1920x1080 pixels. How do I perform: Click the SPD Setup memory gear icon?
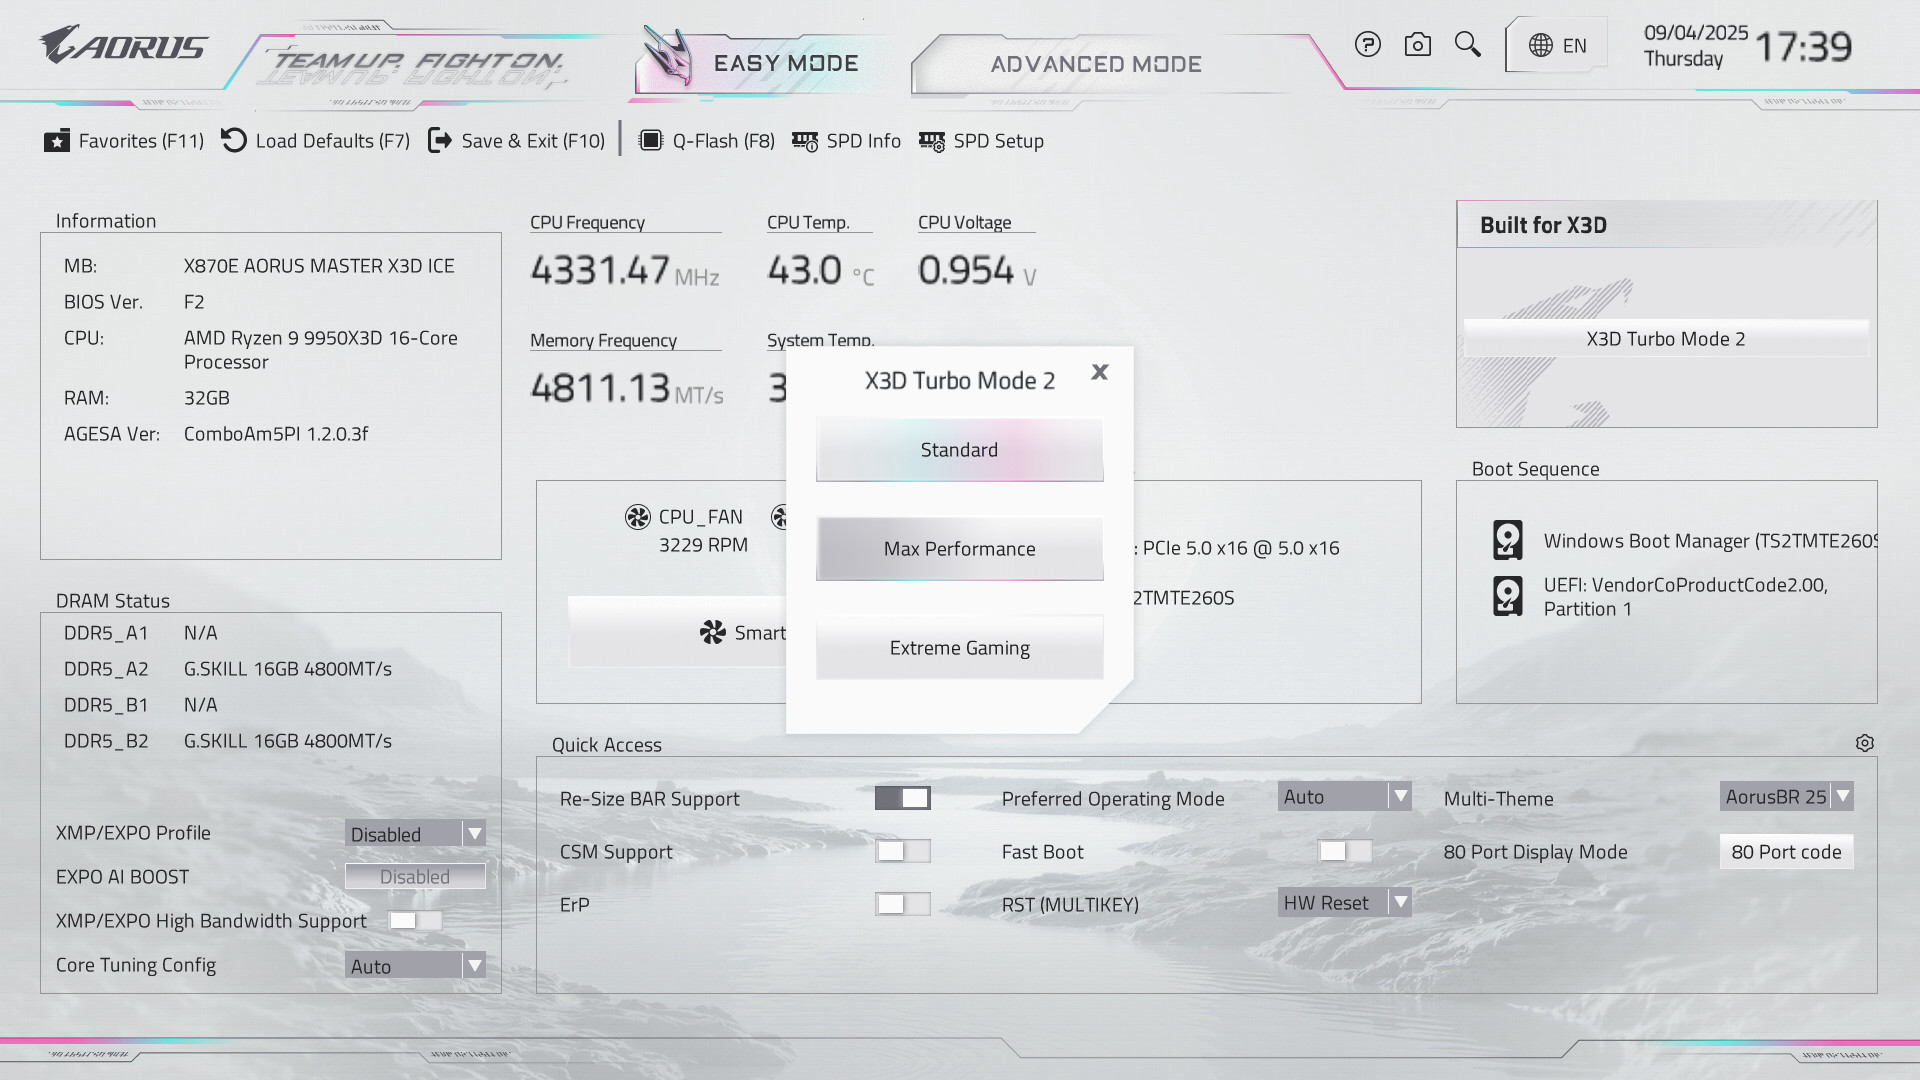(932, 141)
